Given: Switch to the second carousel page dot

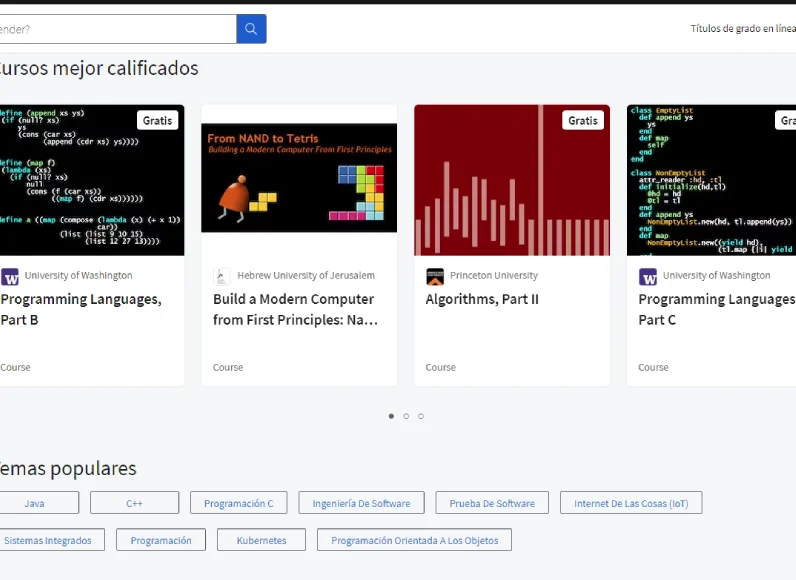Looking at the screenshot, I should (406, 416).
